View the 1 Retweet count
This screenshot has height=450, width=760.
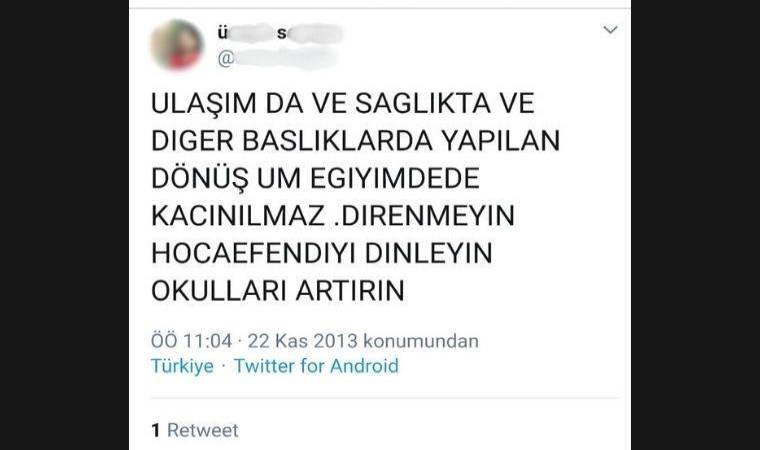[195, 430]
